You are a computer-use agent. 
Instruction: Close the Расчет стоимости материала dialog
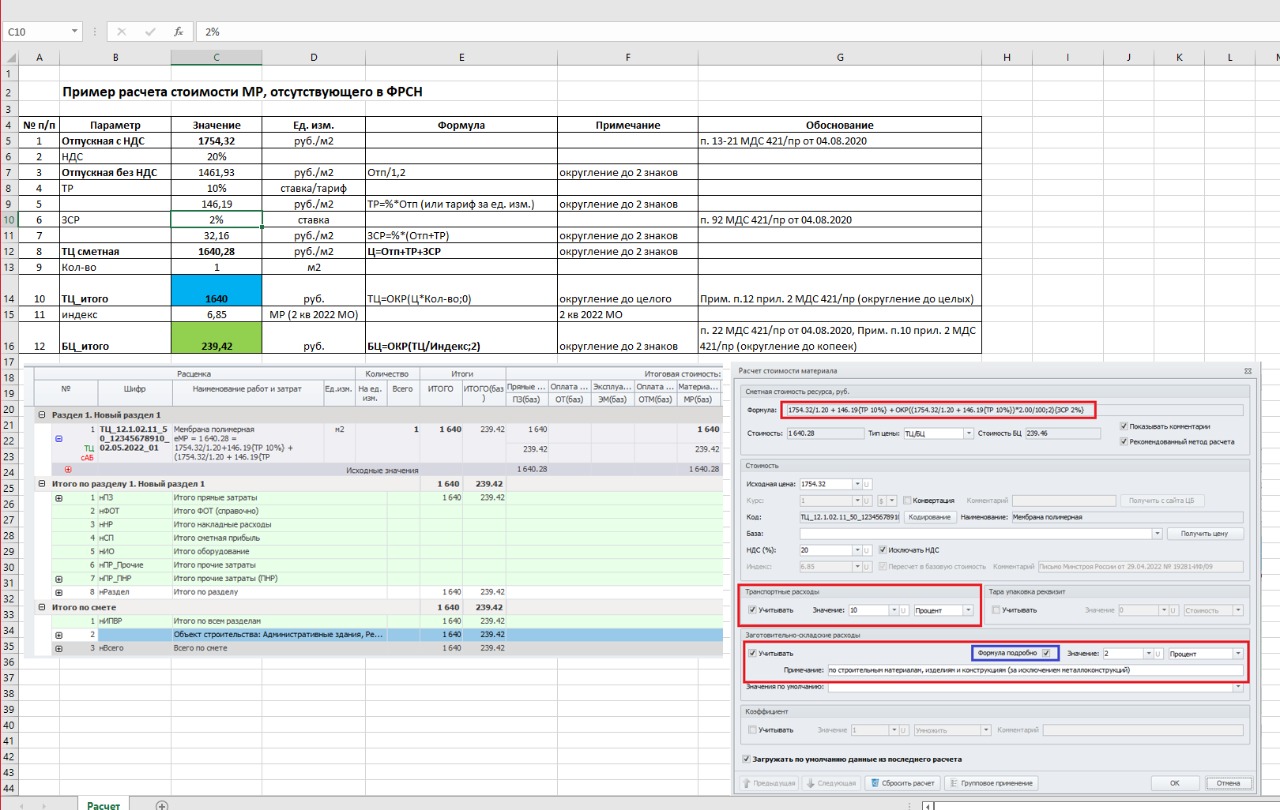[1247, 370]
